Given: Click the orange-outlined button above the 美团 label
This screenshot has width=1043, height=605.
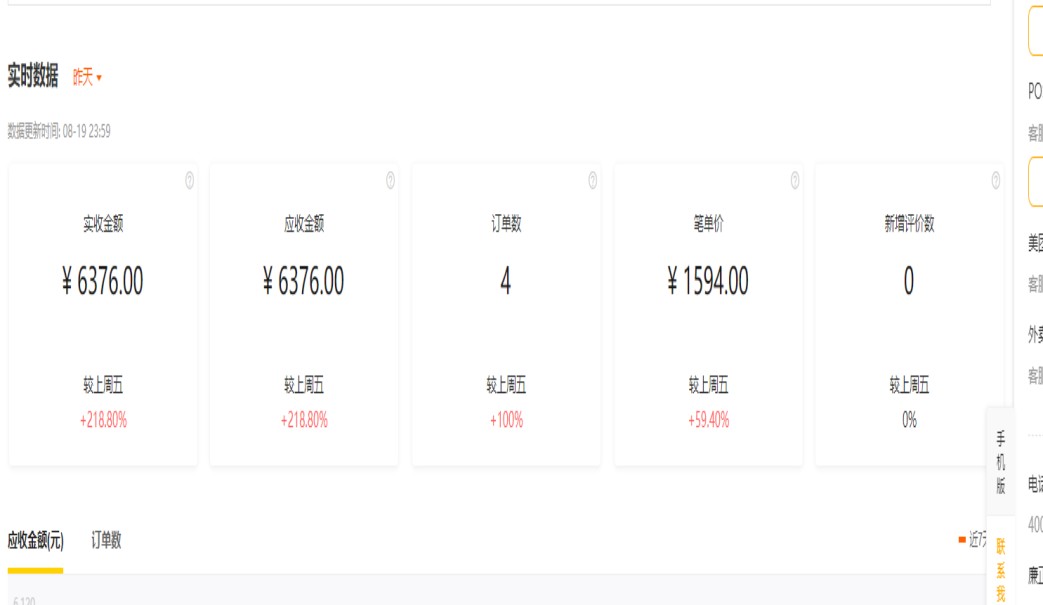Looking at the screenshot, I should pyautogui.click(x=1036, y=182).
